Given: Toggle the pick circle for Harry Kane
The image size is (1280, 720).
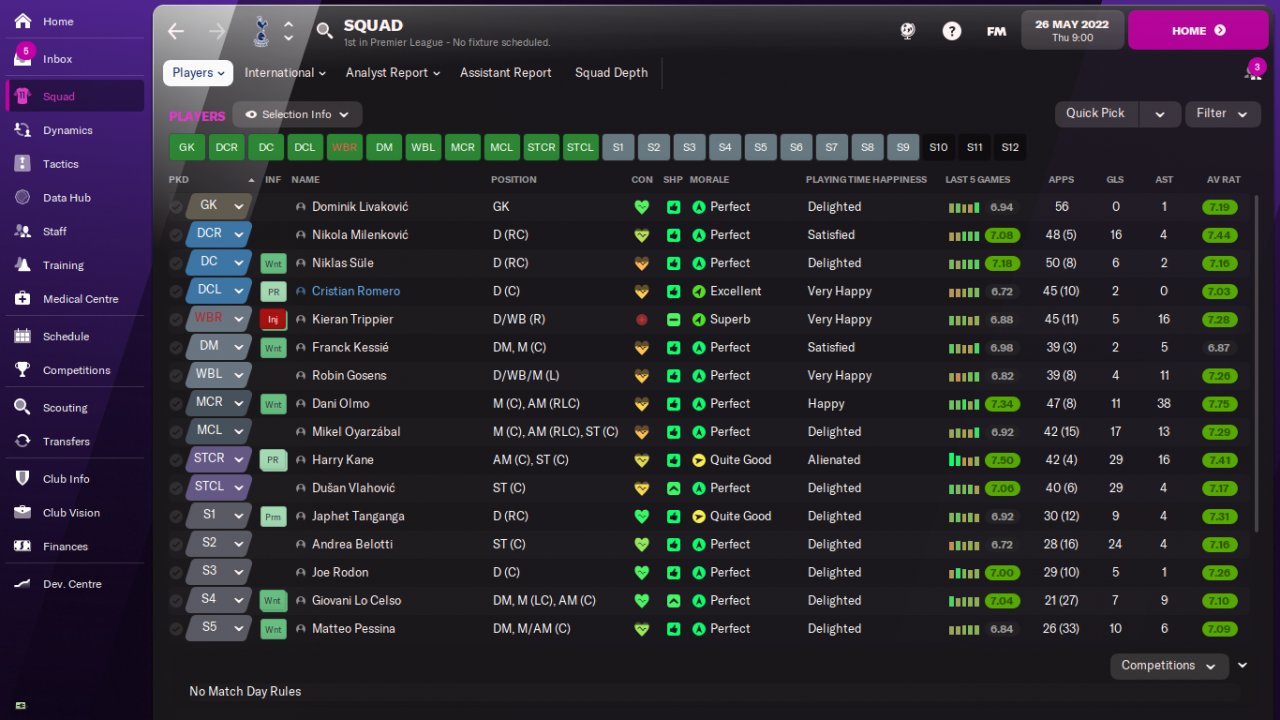Looking at the screenshot, I should point(176,460).
